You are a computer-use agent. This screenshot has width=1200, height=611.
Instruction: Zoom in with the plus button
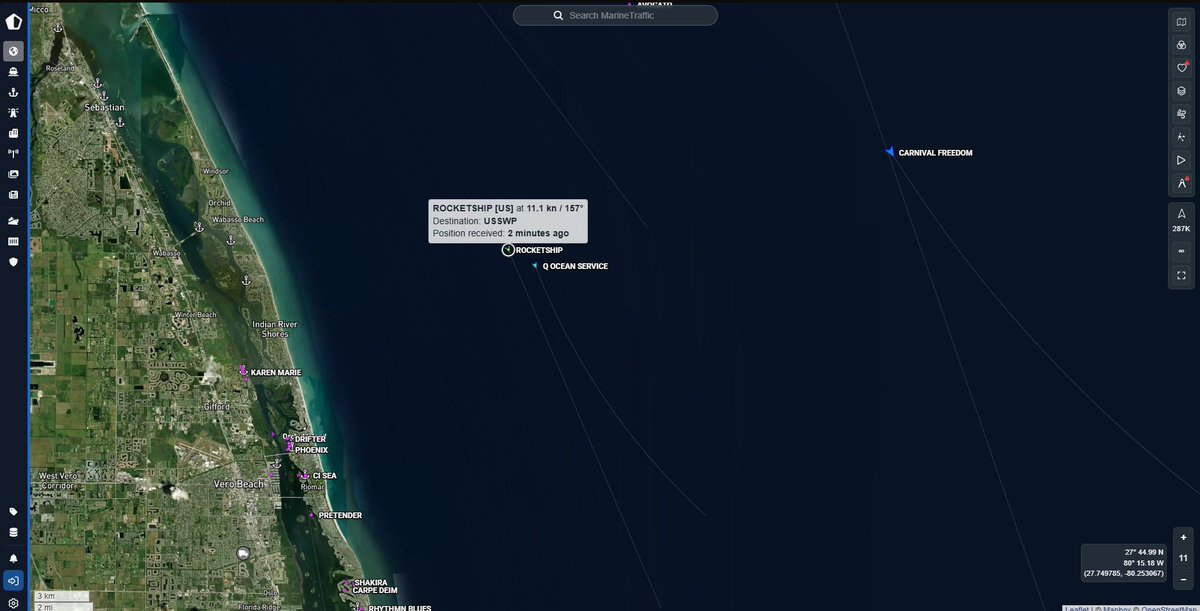click(1183, 537)
